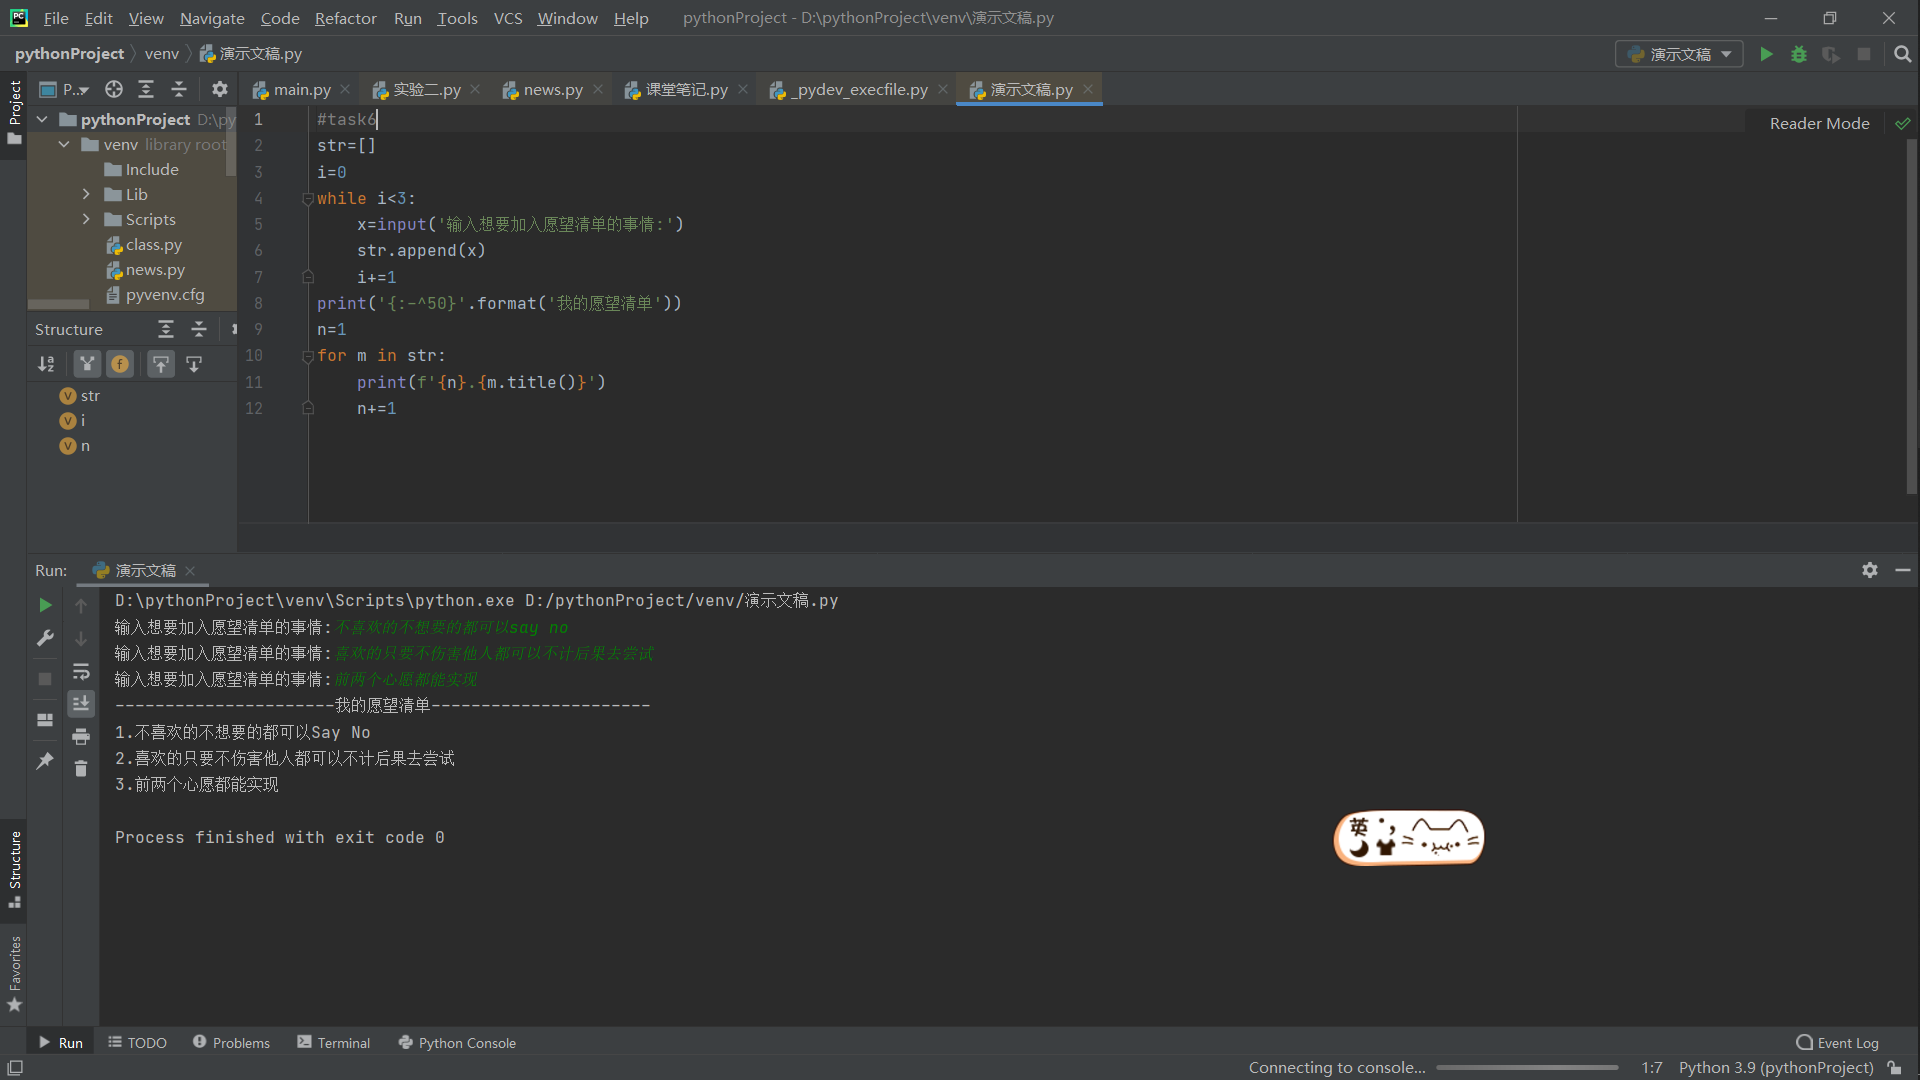The height and width of the screenshot is (1080, 1920).
Task: Toggle show fields filter in Structure
Action: [120, 364]
